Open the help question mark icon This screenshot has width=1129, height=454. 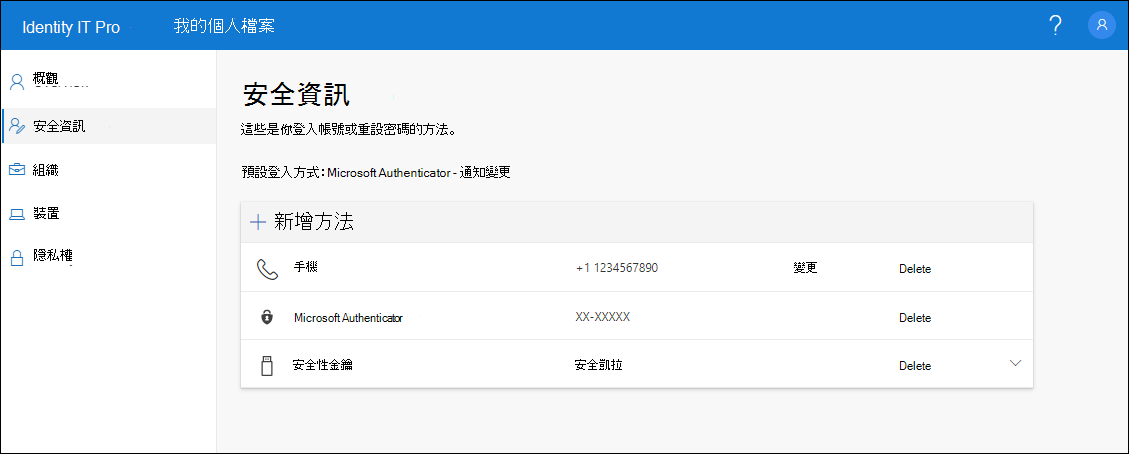point(1056,25)
